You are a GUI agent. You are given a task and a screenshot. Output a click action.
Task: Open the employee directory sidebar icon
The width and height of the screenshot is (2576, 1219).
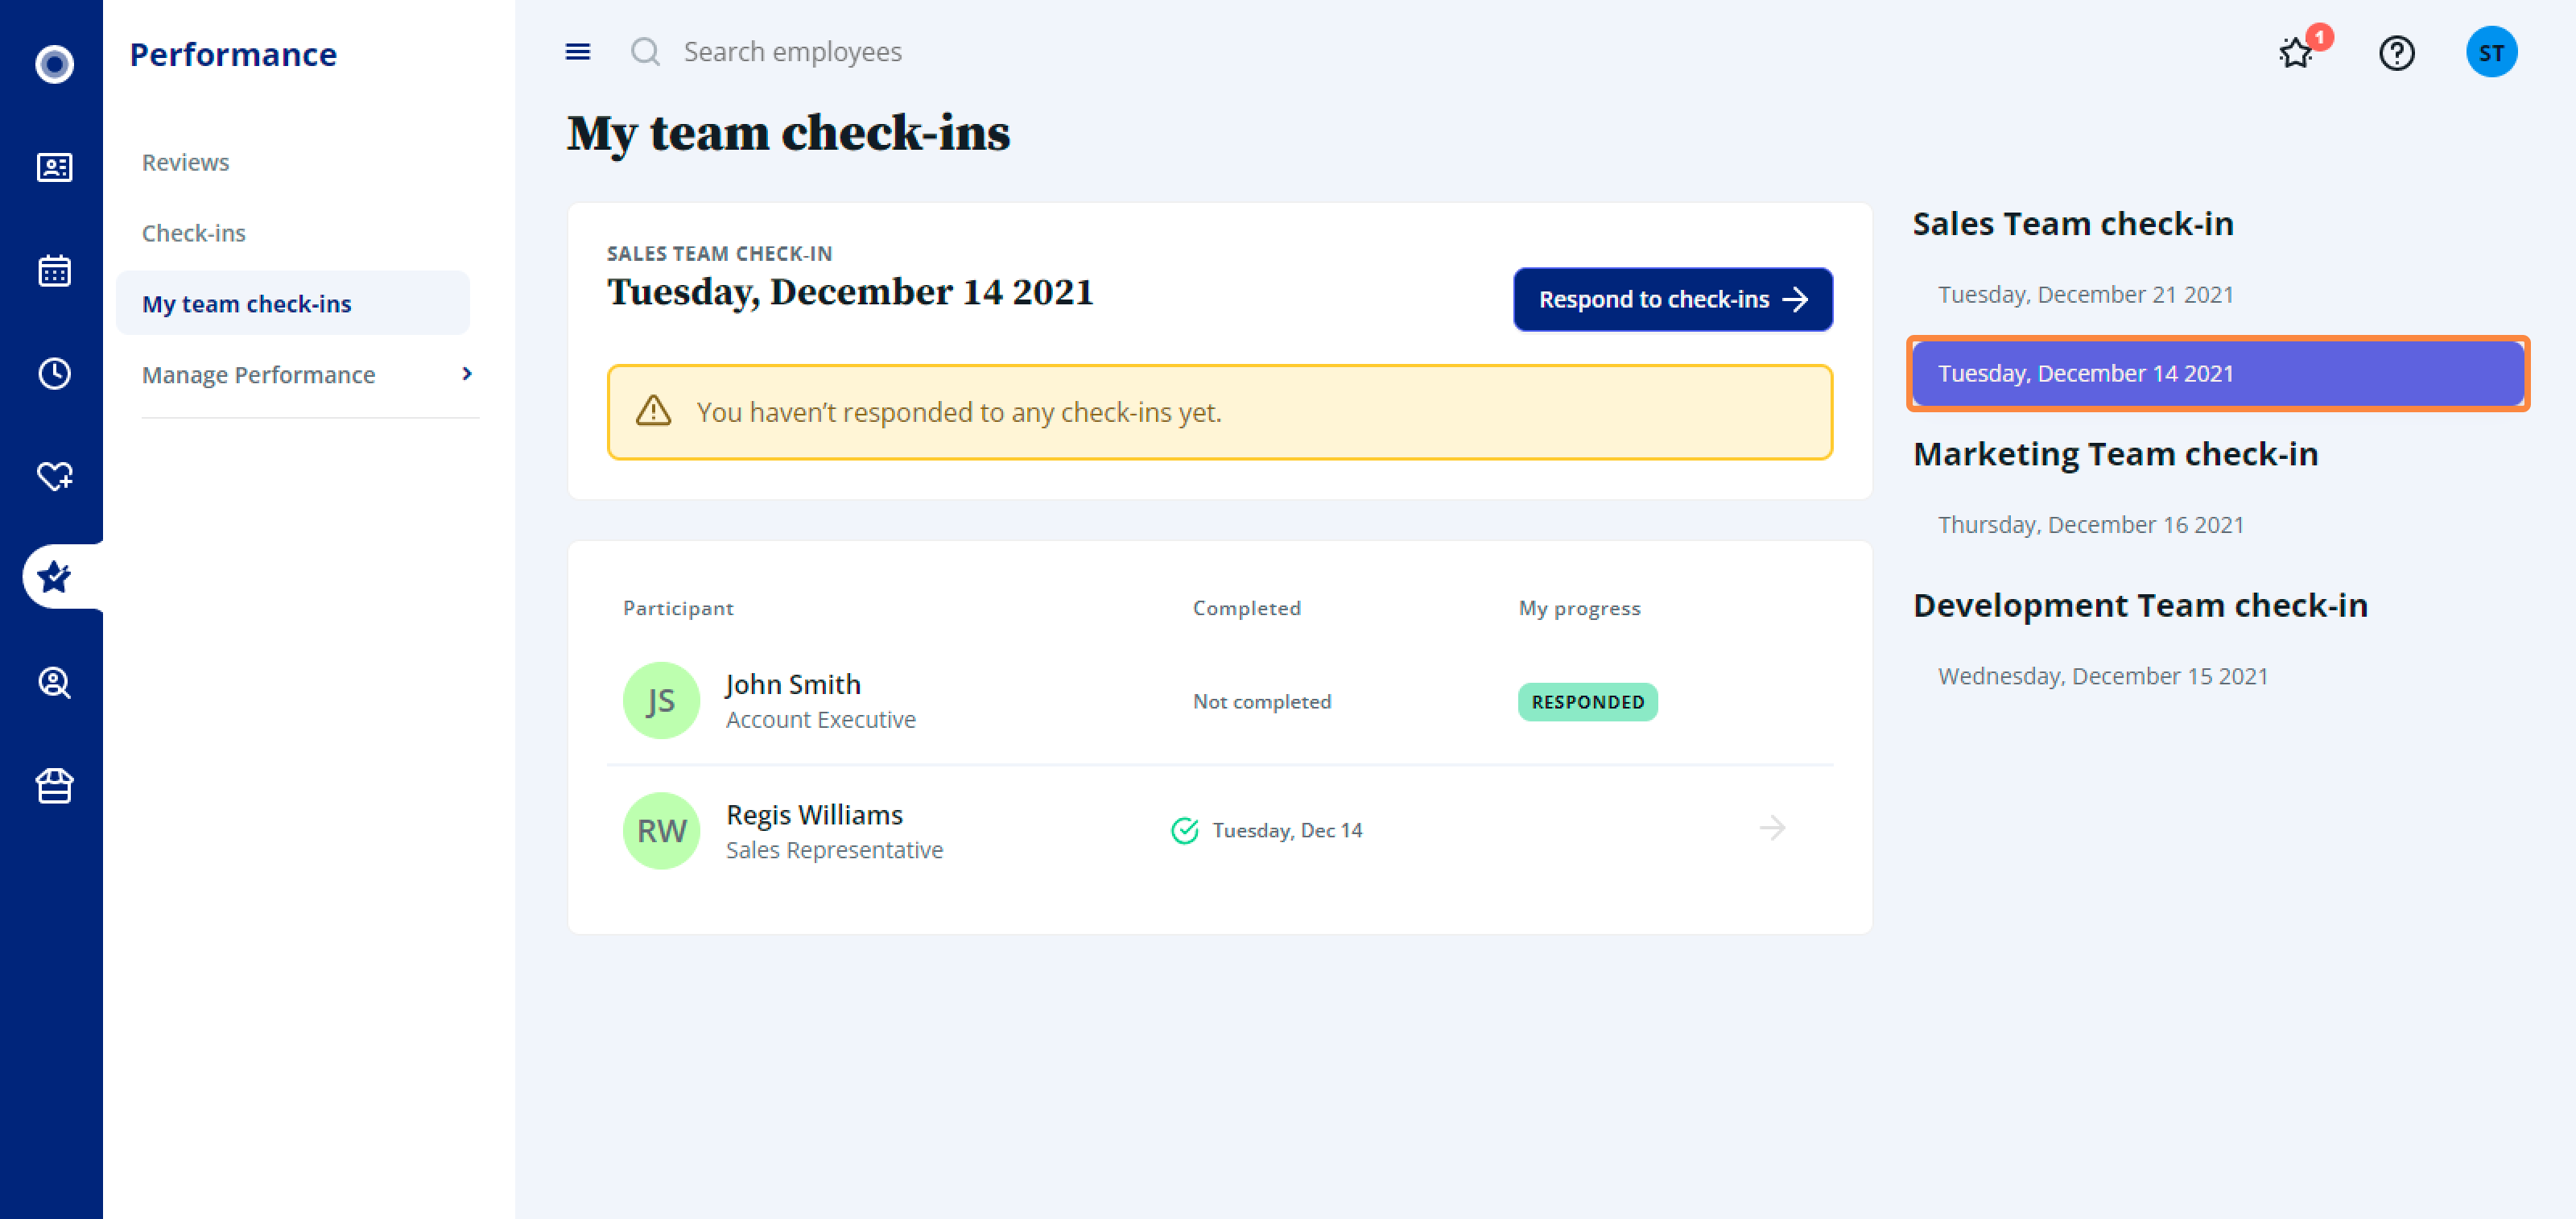point(54,167)
